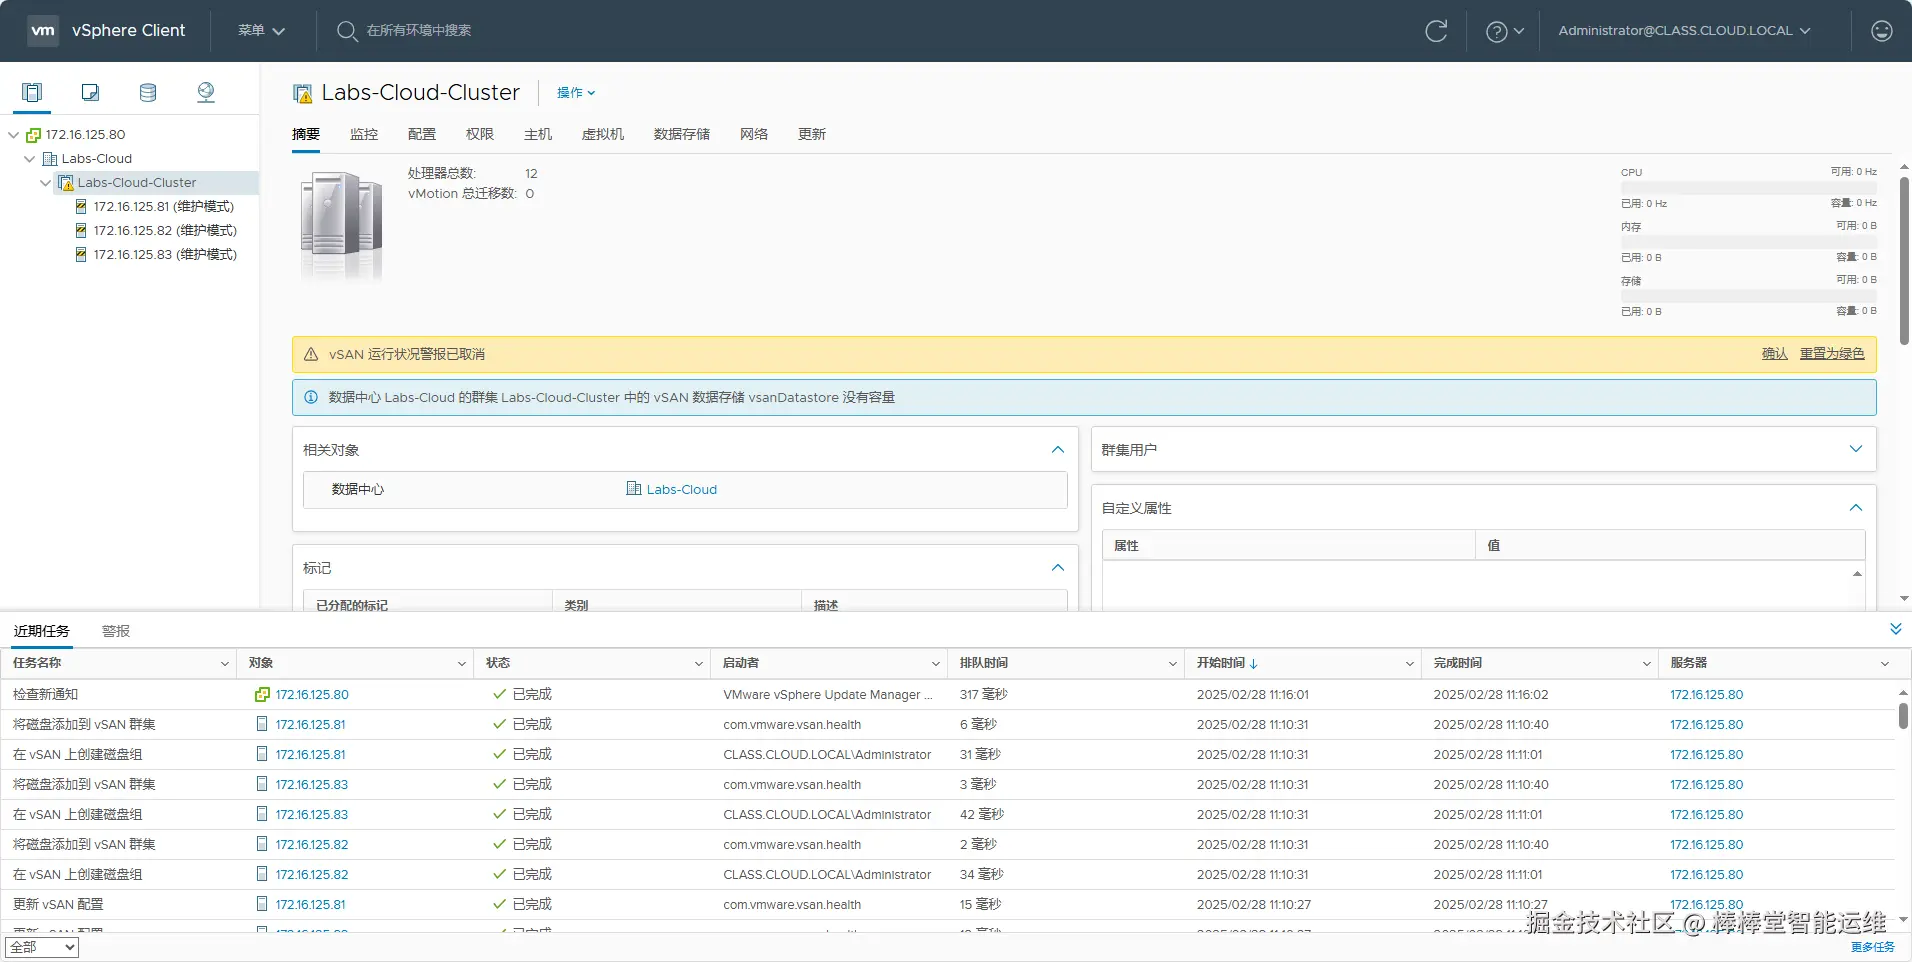The image size is (1912, 962).
Task: Refresh the vSphere Client view
Action: coord(1436,31)
